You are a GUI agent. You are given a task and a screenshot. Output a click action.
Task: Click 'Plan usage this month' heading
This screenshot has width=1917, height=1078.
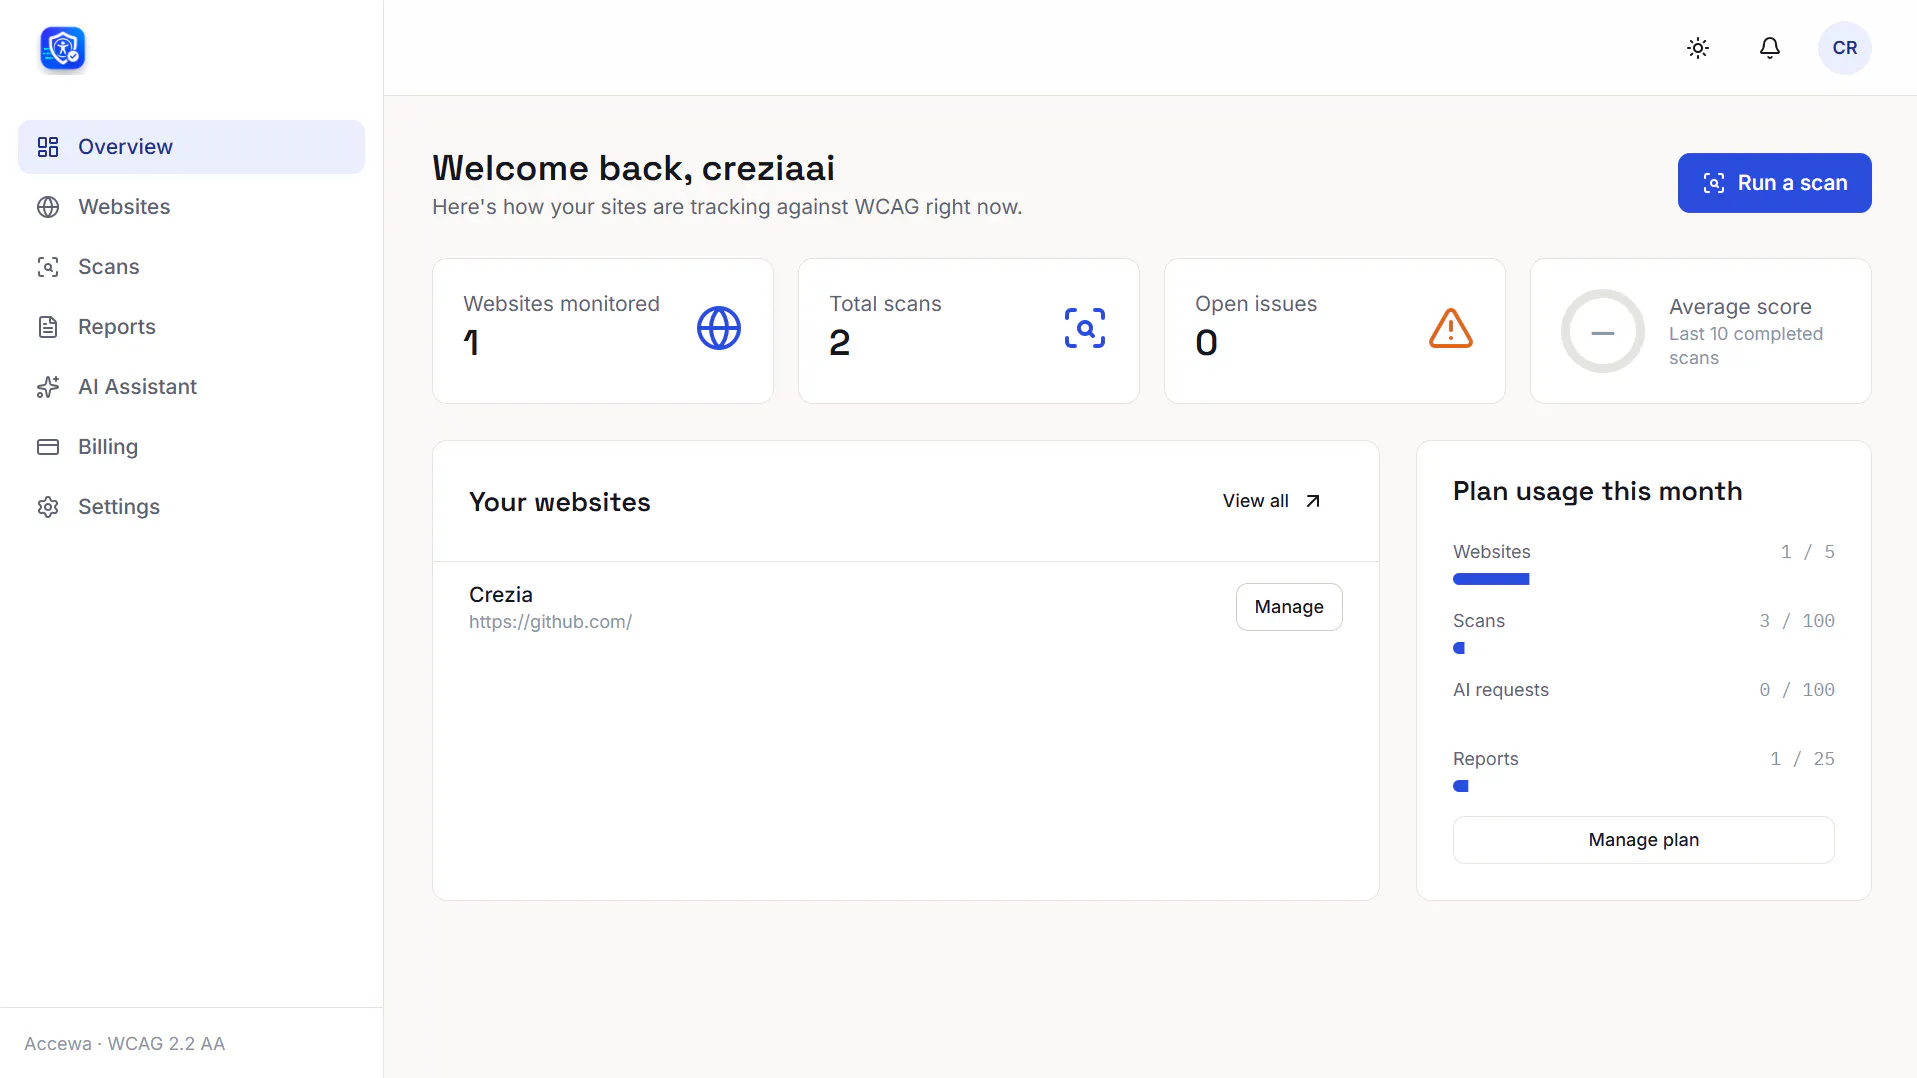coord(1597,491)
